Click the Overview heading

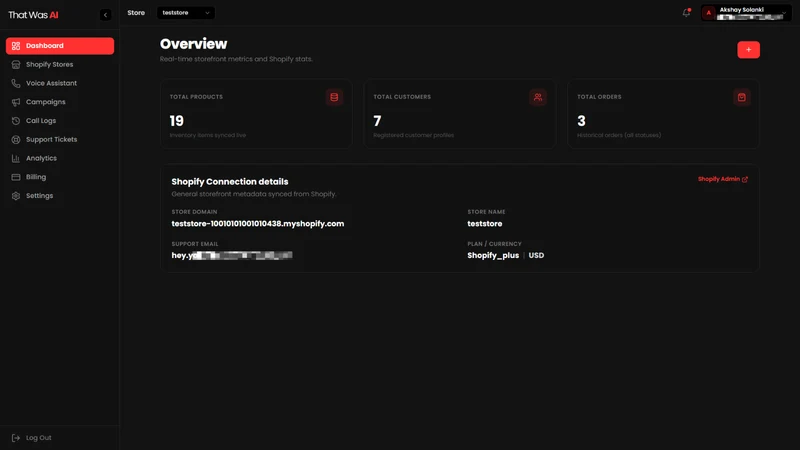click(193, 44)
